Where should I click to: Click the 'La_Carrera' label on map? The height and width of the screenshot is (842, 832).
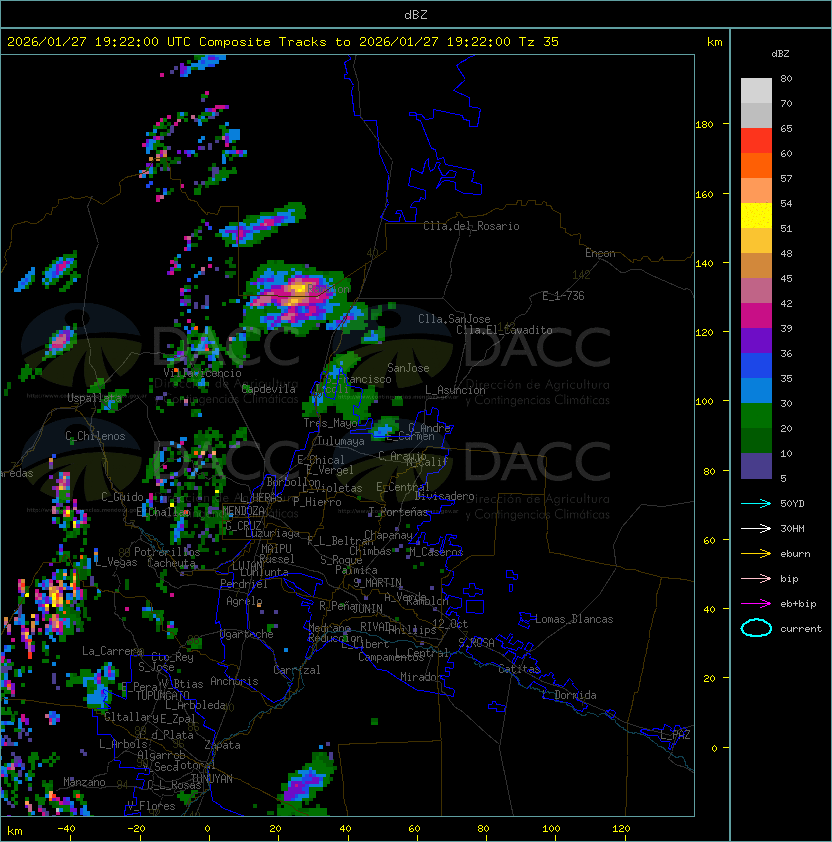coord(113,651)
